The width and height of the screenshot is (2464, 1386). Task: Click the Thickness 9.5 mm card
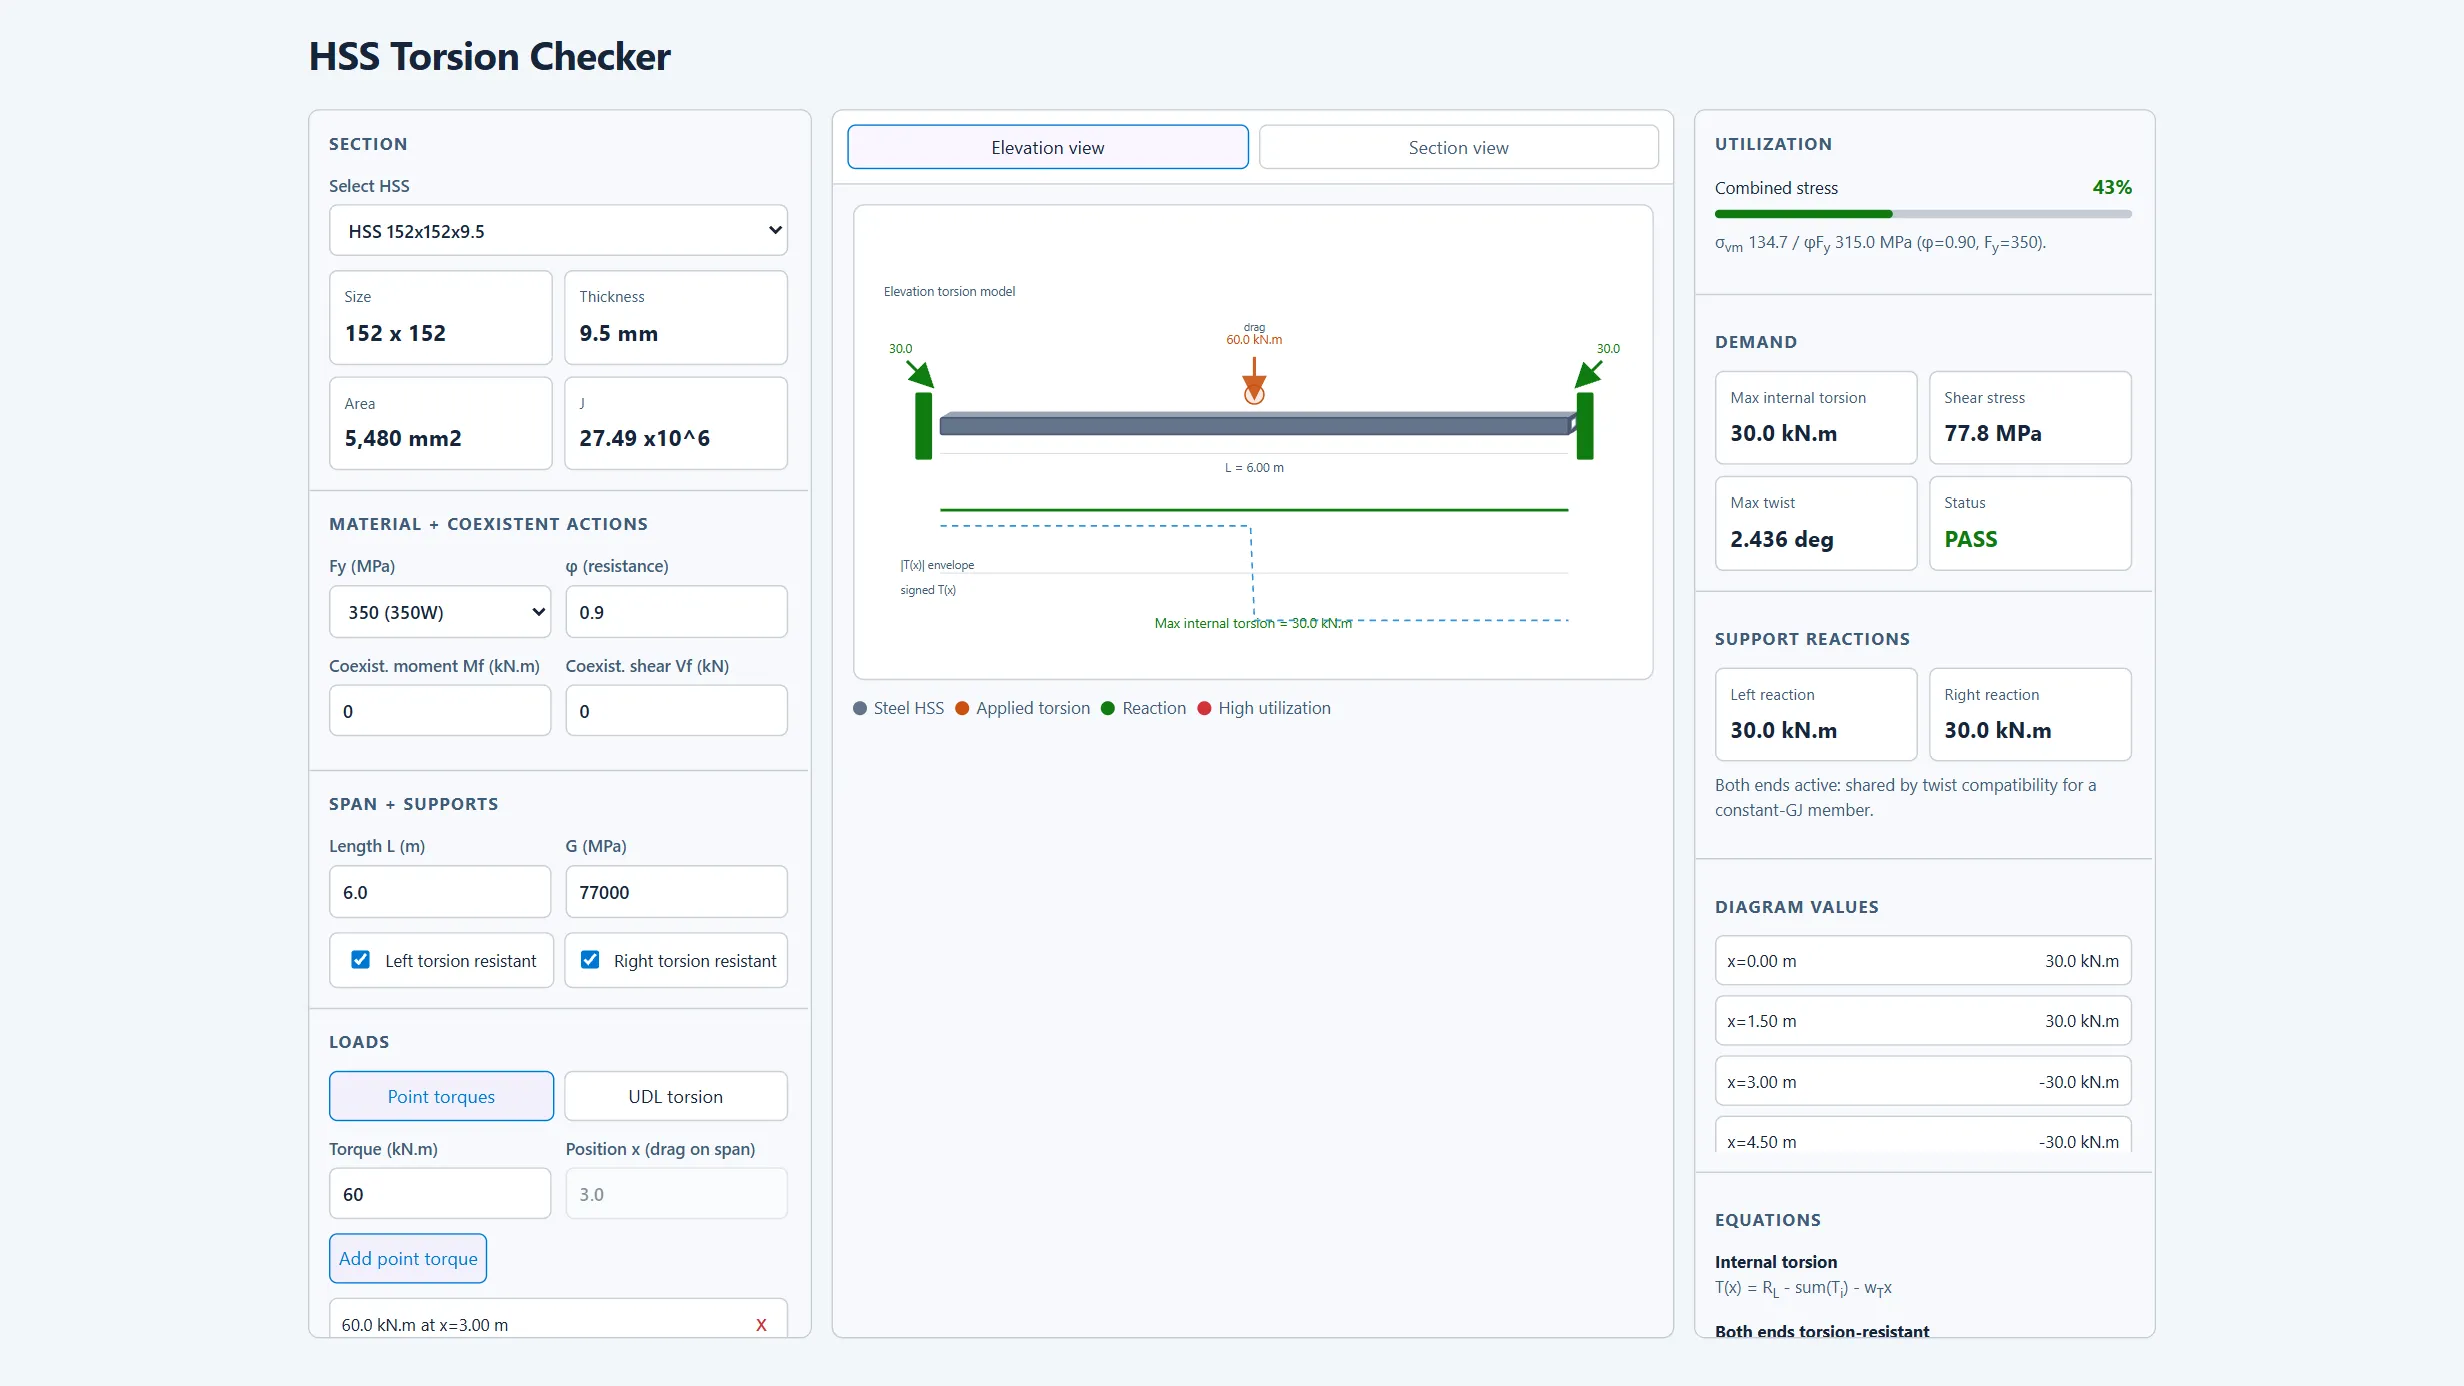click(x=676, y=317)
